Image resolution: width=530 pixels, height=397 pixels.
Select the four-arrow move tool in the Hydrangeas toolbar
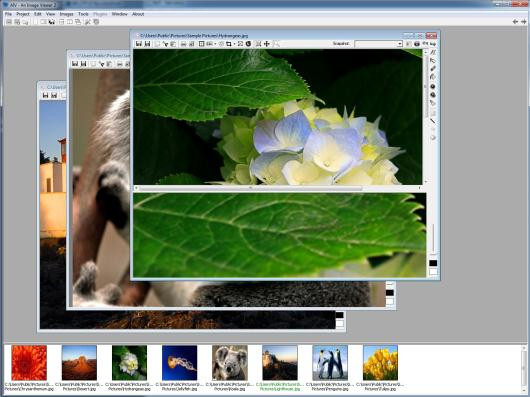pyautogui.click(x=267, y=44)
